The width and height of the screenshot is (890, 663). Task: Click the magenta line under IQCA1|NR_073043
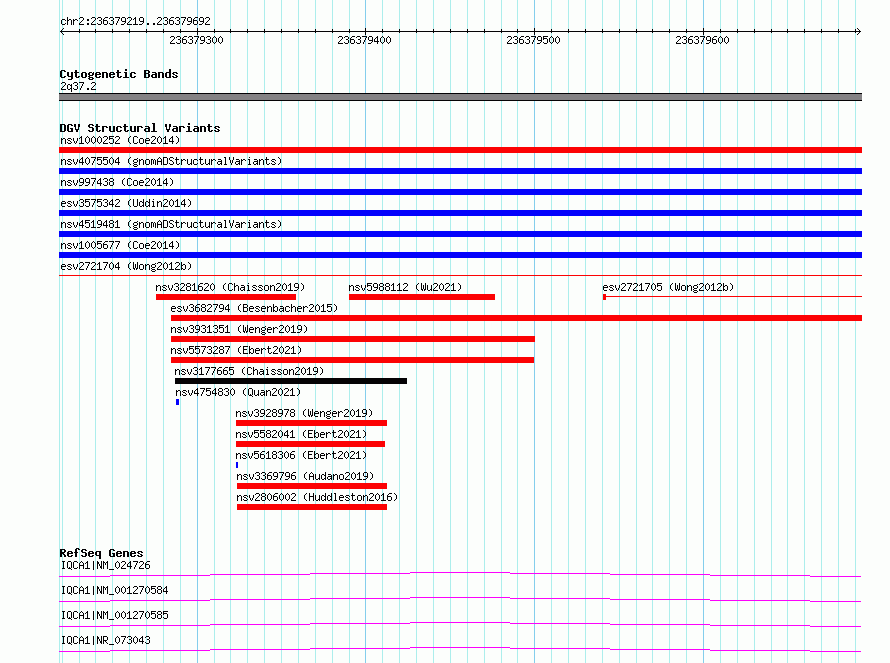tap(460, 649)
